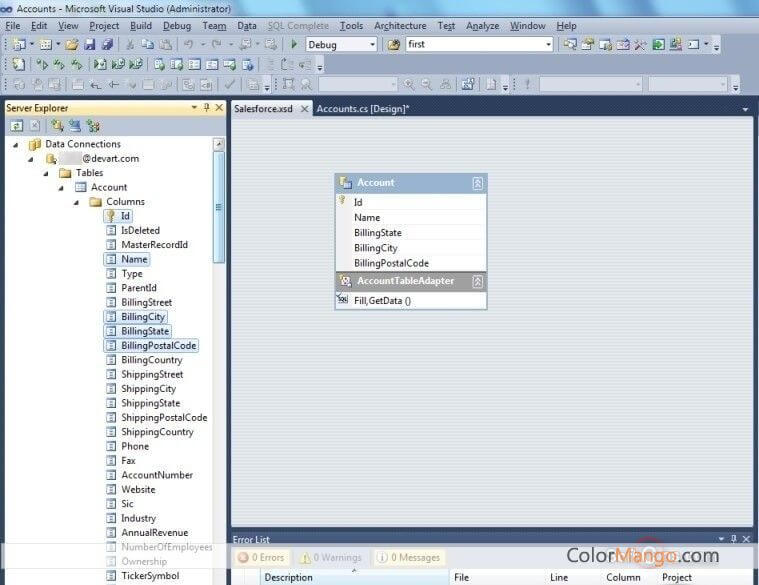Select the BillingCountry column in tree
The image size is (759, 585).
coord(152,360)
